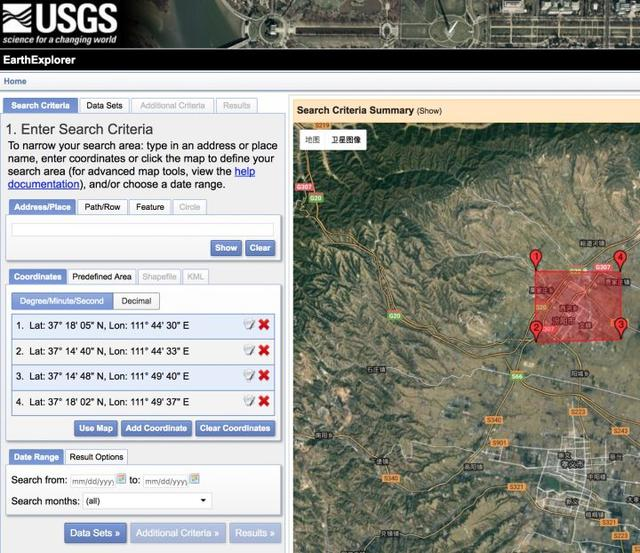Edit coordinate 2 pencil icon
The image size is (640, 553).
249,350
